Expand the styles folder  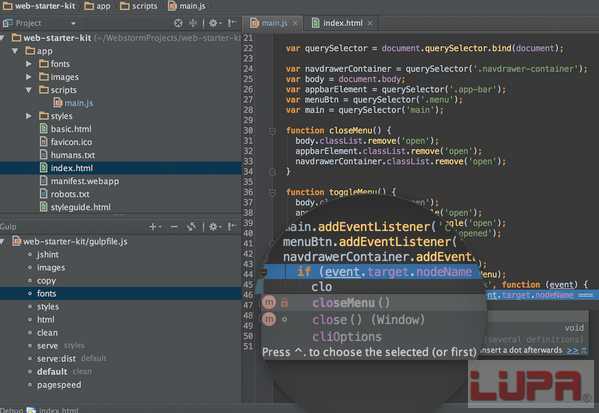29,116
